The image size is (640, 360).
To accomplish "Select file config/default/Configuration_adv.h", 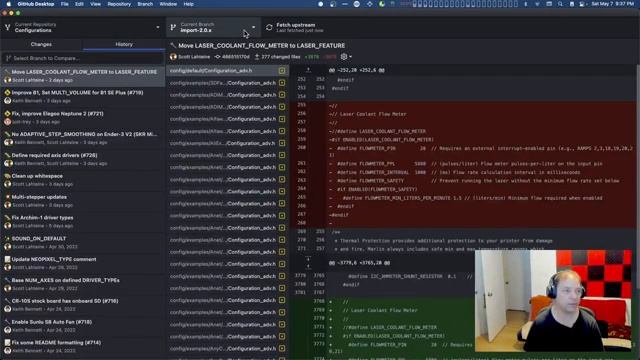I will click(228, 71).
